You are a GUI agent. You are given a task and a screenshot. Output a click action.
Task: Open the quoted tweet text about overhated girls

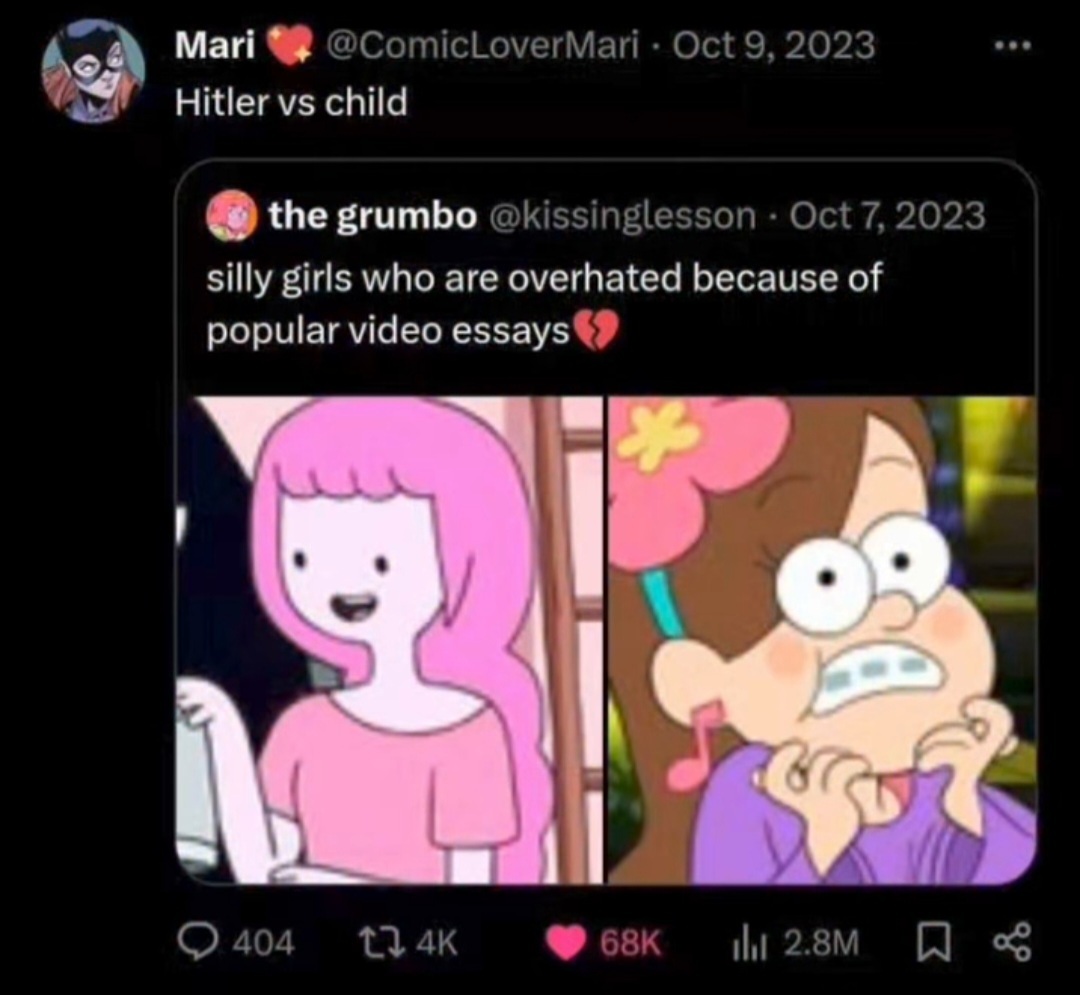(544, 305)
